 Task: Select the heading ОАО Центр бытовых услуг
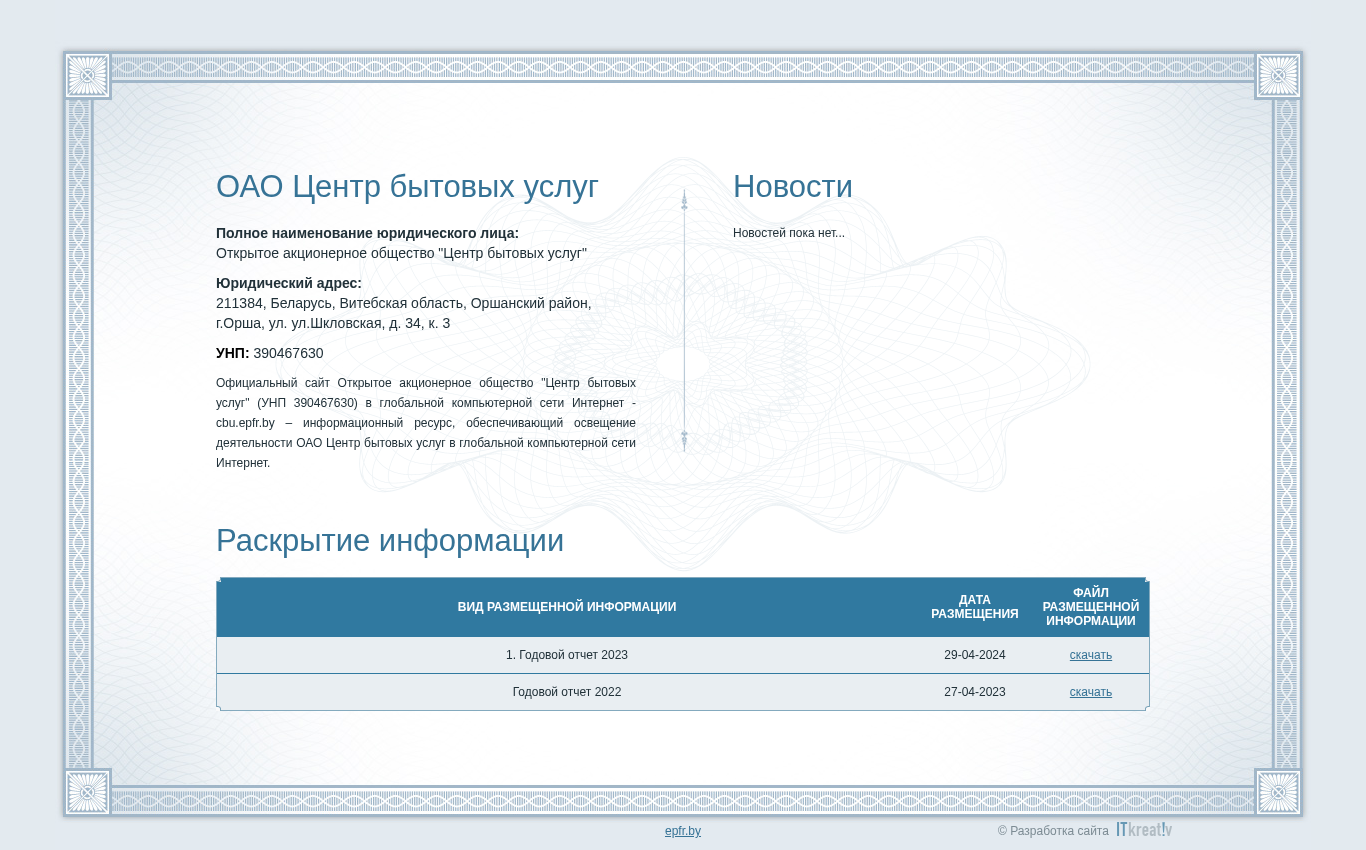[407, 187]
